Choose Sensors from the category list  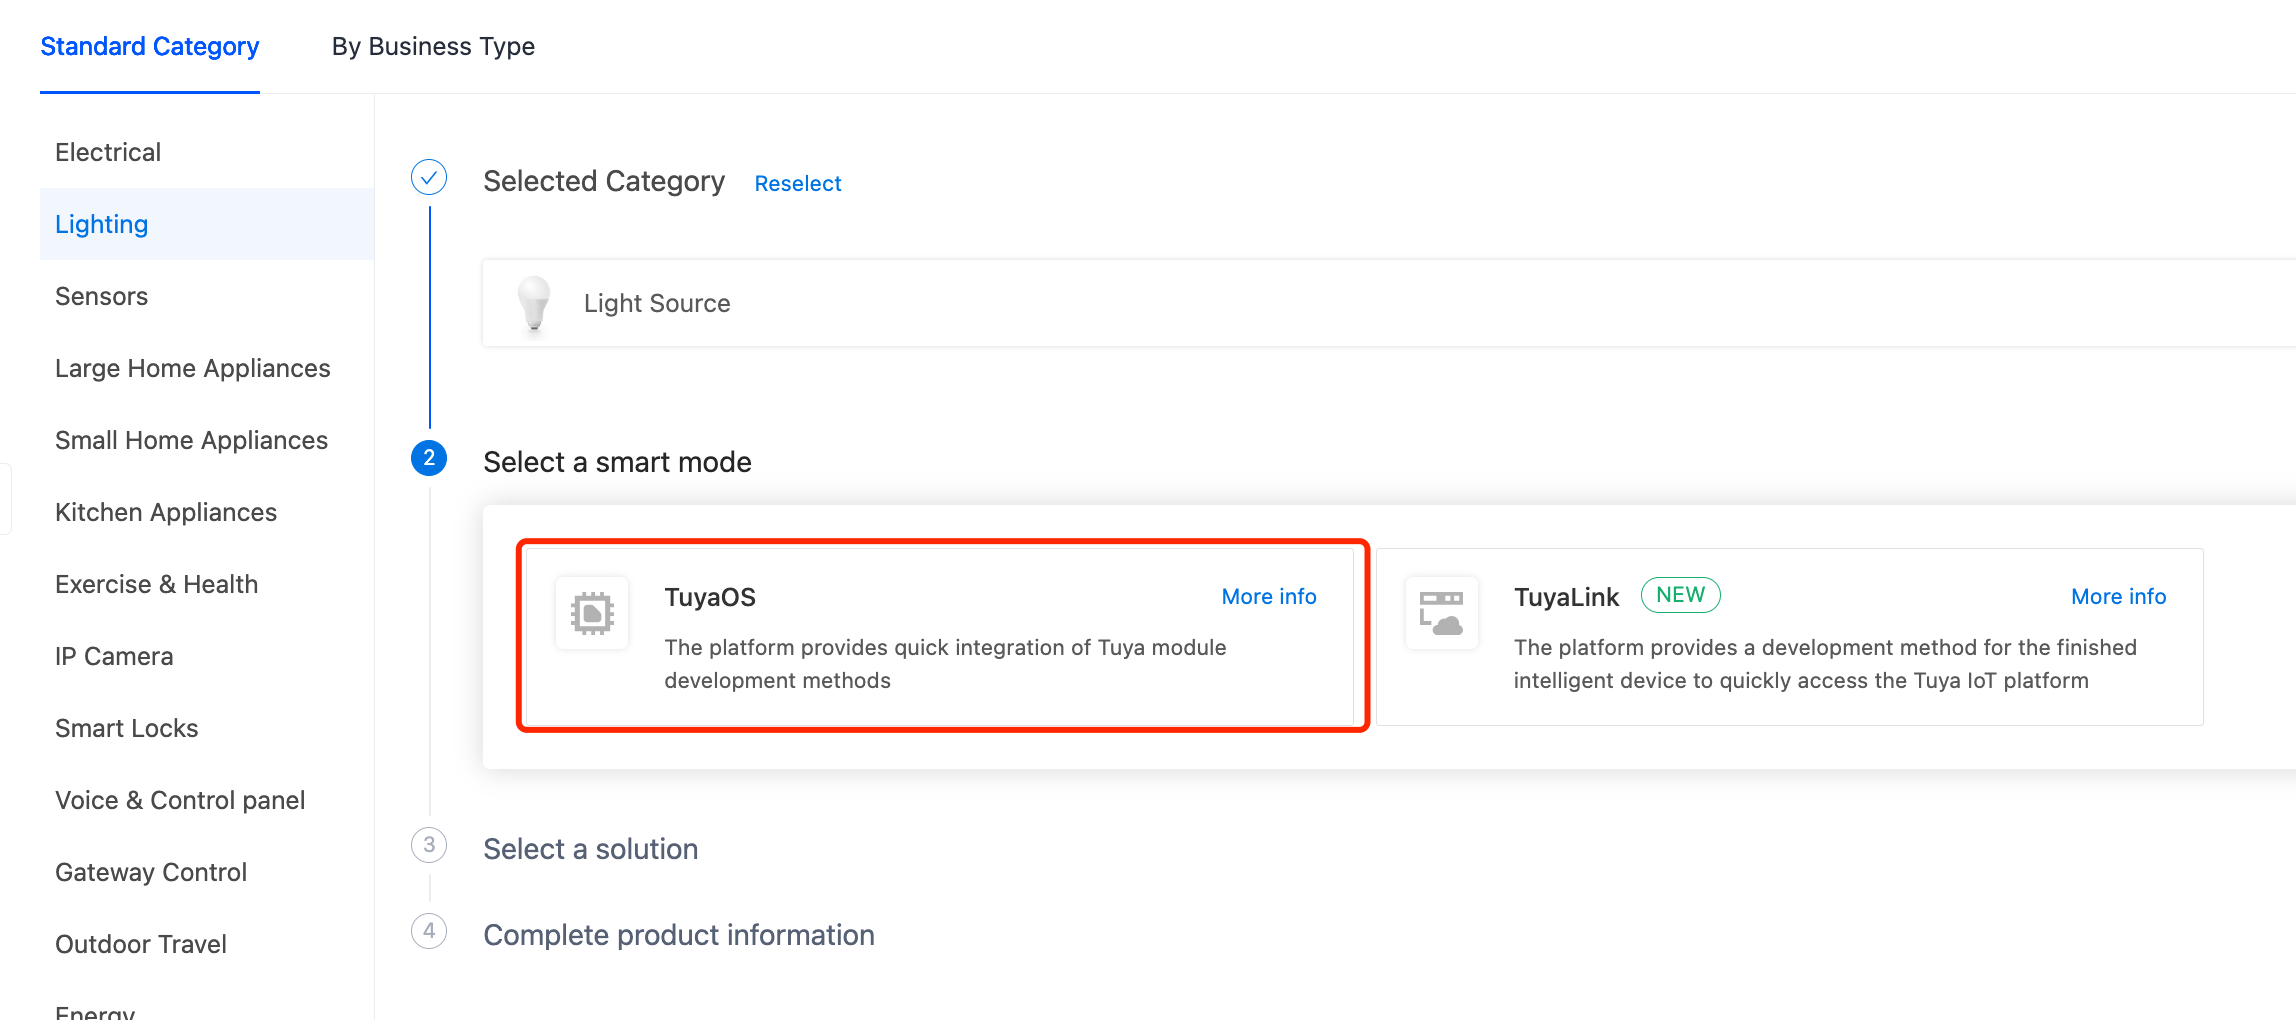click(207, 296)
